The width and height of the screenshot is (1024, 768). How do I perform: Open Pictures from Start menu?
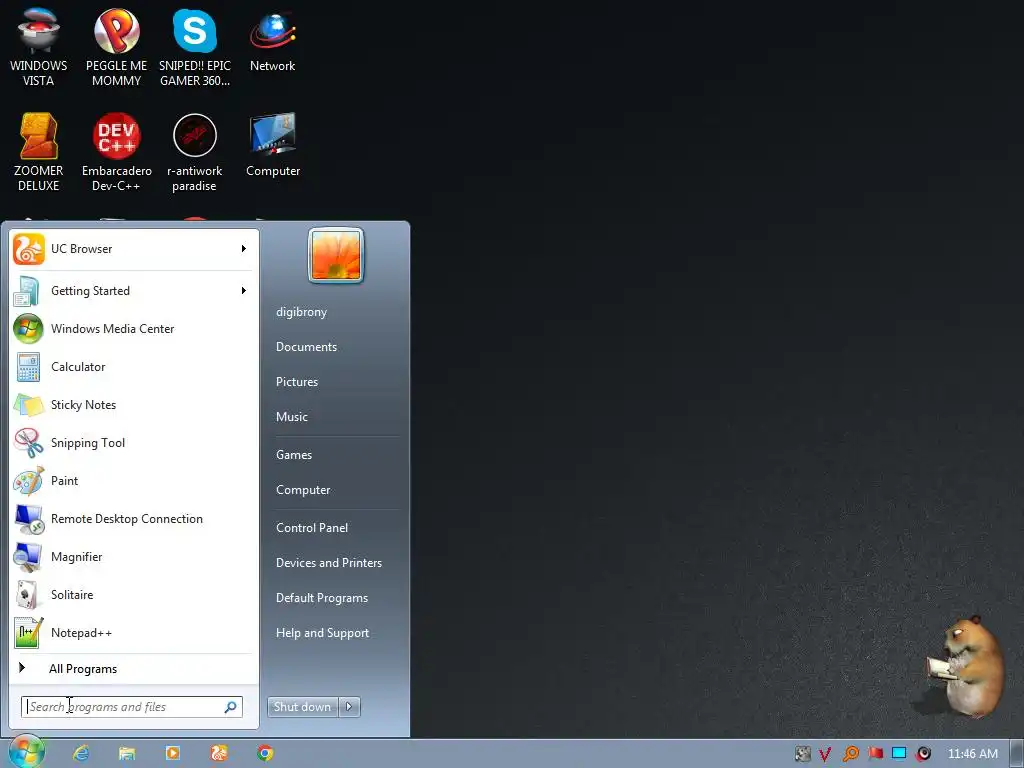pyautogui.click(x=297, y=382)
